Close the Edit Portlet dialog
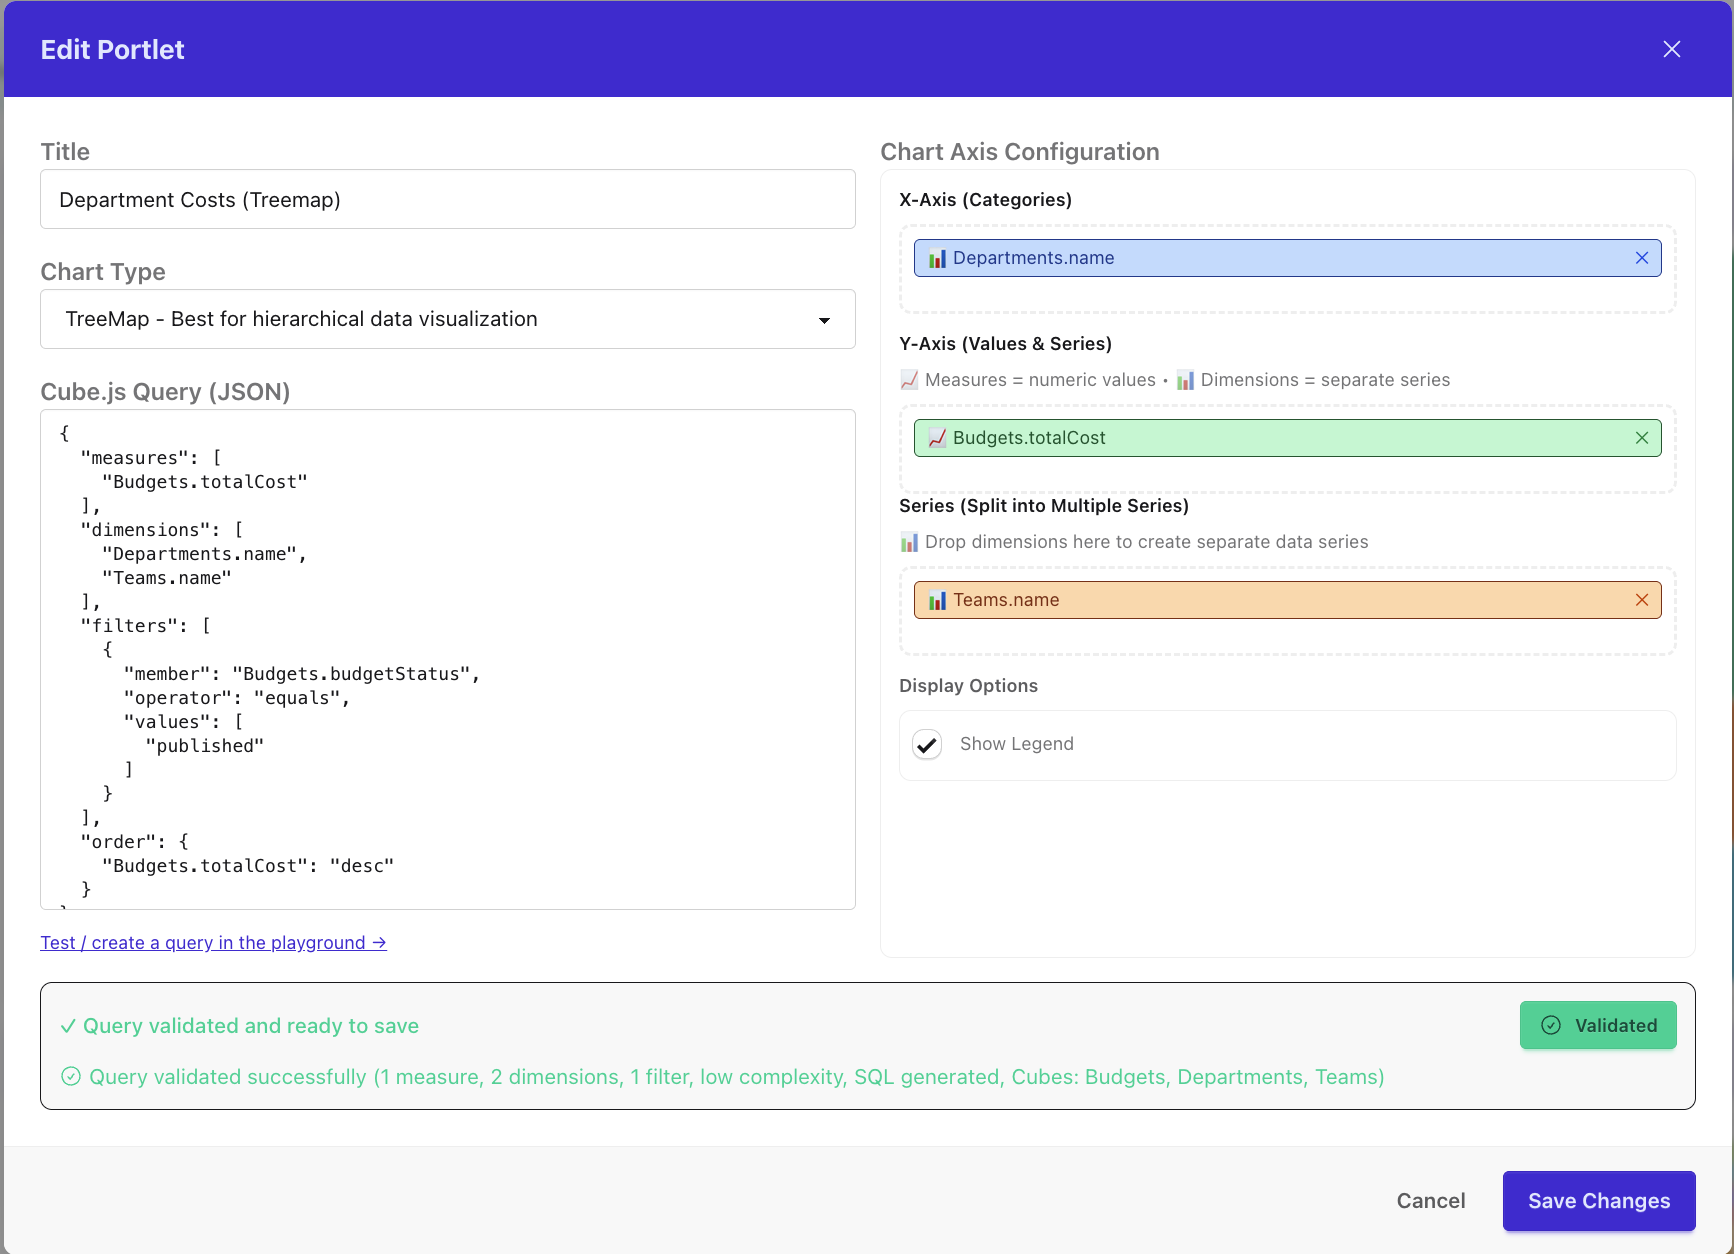Screen dimensions: 1734x1254 1671,48
